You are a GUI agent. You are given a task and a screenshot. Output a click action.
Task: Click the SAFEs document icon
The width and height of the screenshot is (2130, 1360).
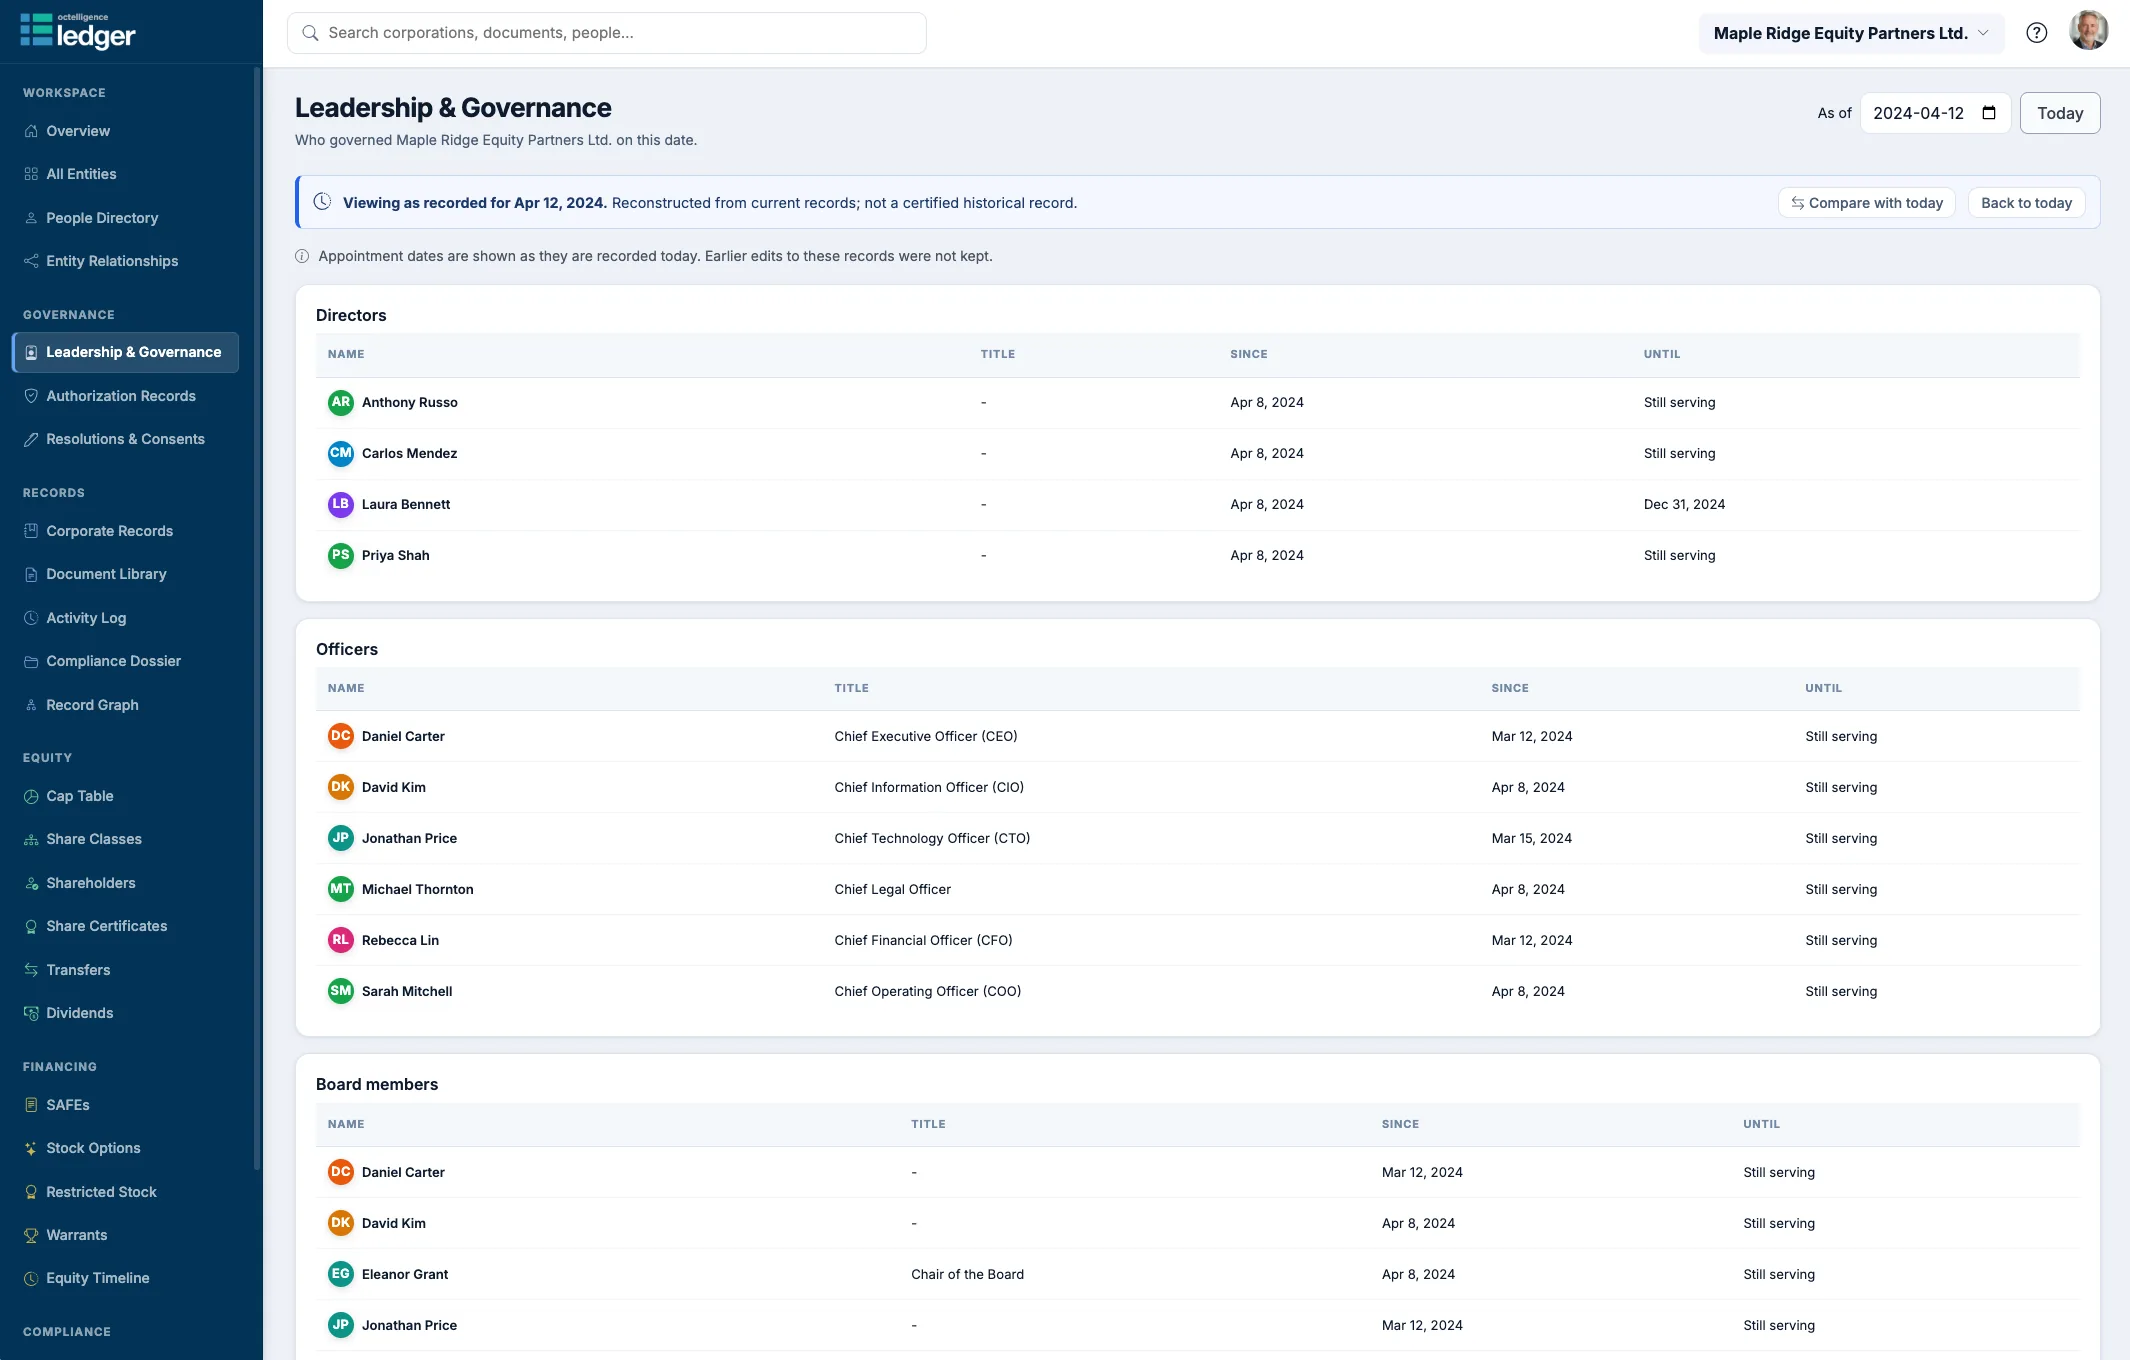click(x=31, y=1105)
